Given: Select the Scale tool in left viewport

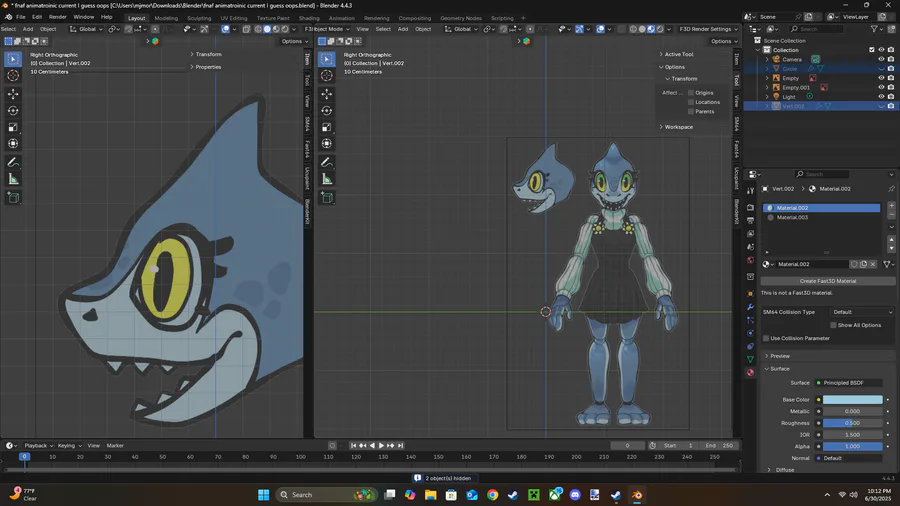Looking at the screenshot, I should click(x=13, y=127).
